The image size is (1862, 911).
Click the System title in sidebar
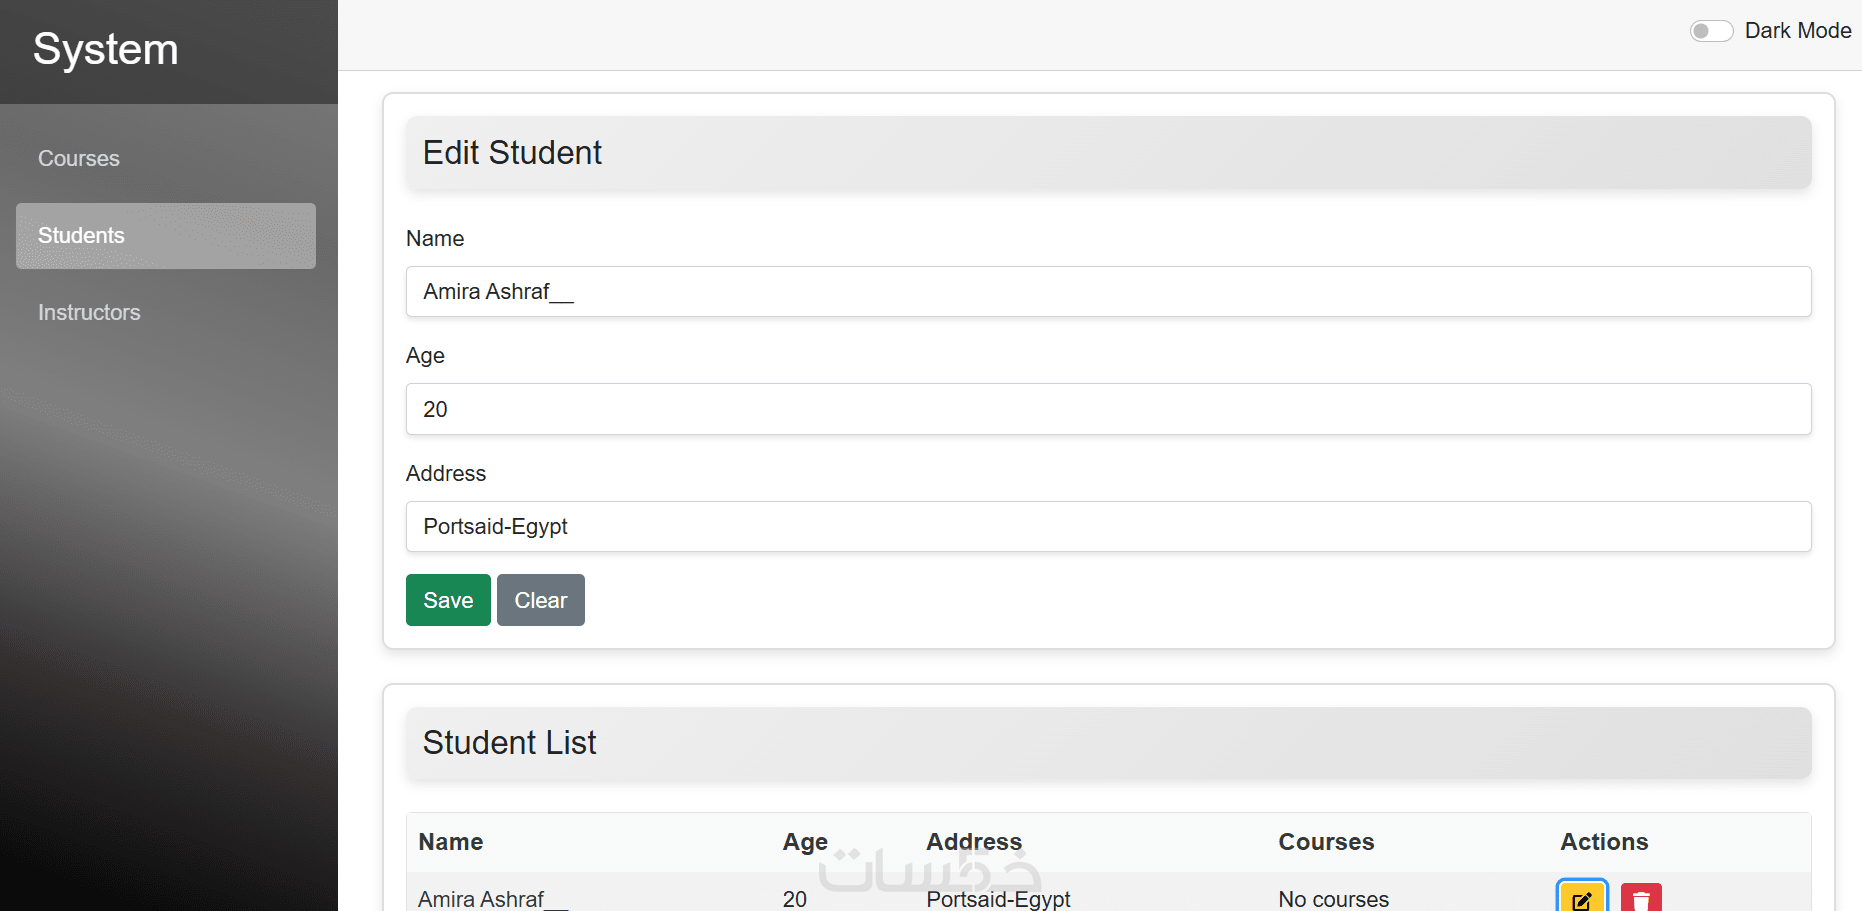106,50
